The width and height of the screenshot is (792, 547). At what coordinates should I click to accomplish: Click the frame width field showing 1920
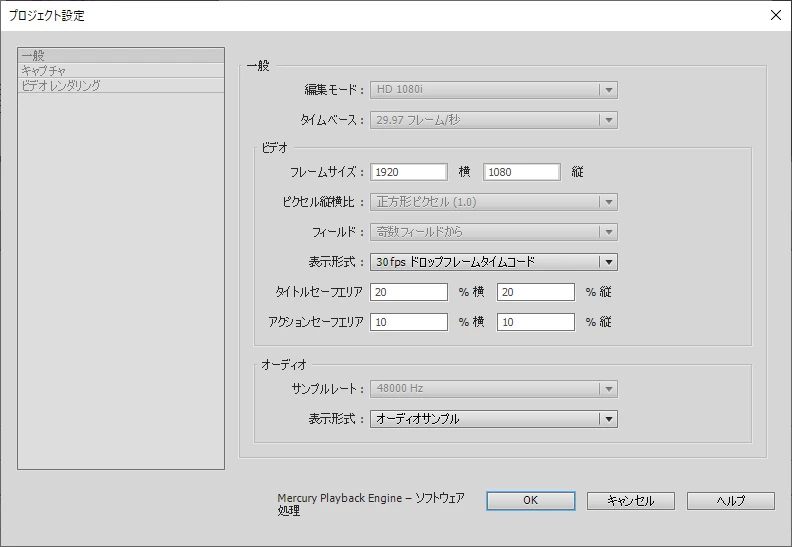[x=409, y=172]
